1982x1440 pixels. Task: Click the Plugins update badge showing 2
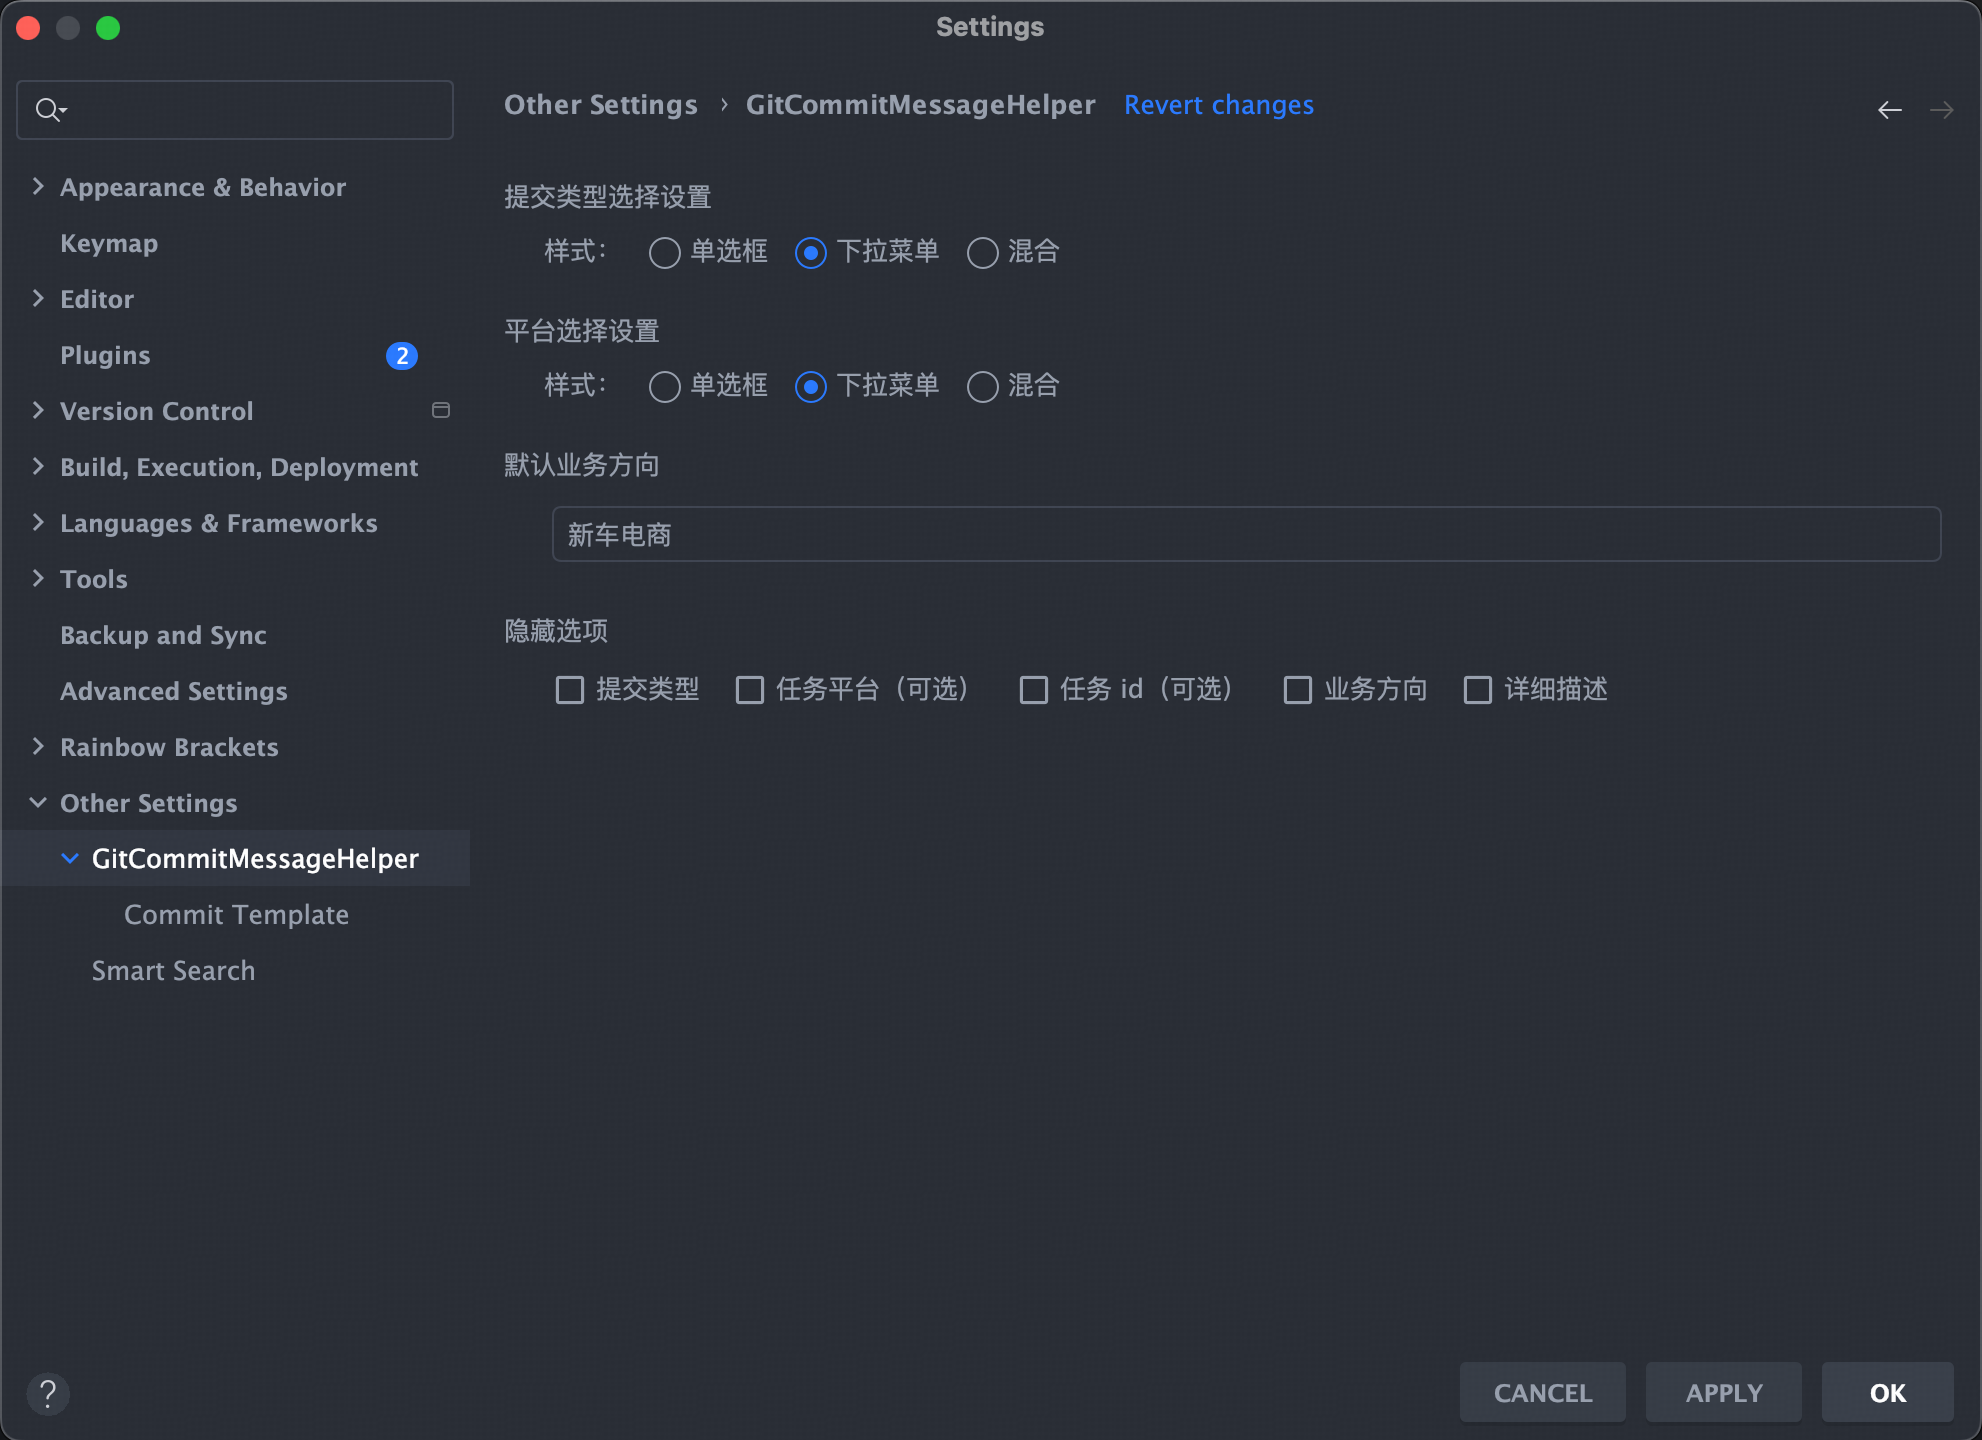pos(401,356)
